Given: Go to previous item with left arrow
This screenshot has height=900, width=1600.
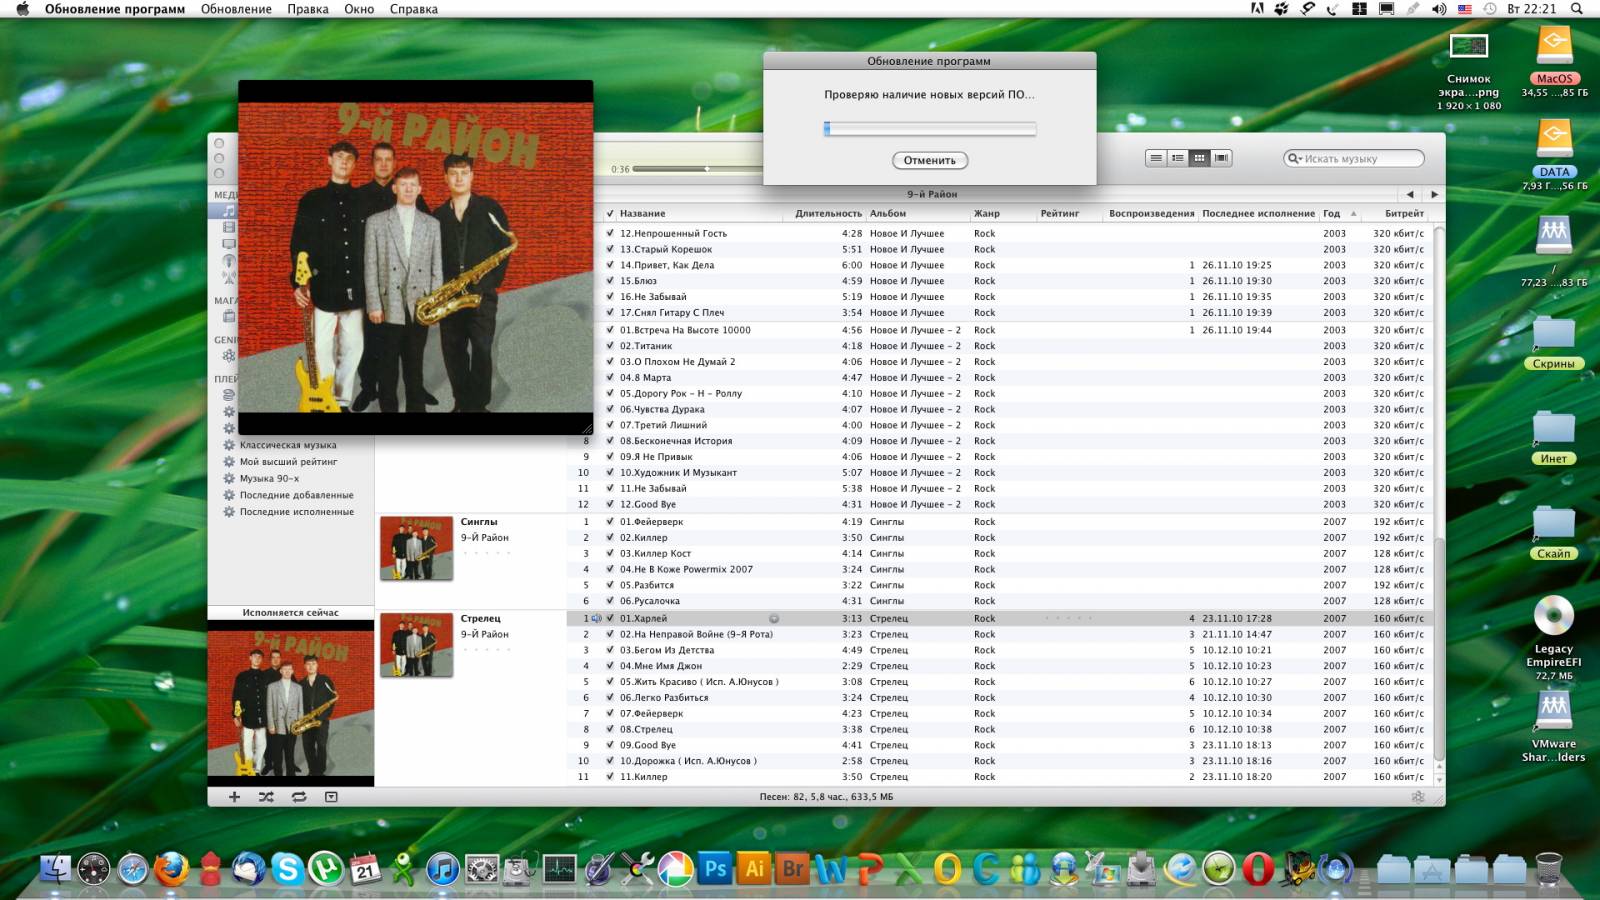Looking at the screenshot, I should 1410,194.
